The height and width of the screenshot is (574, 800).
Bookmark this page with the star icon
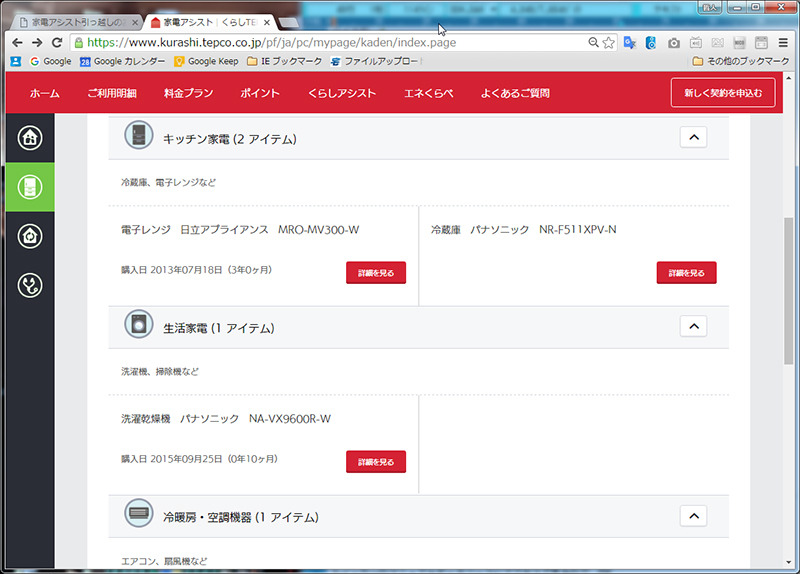(608, 42)
